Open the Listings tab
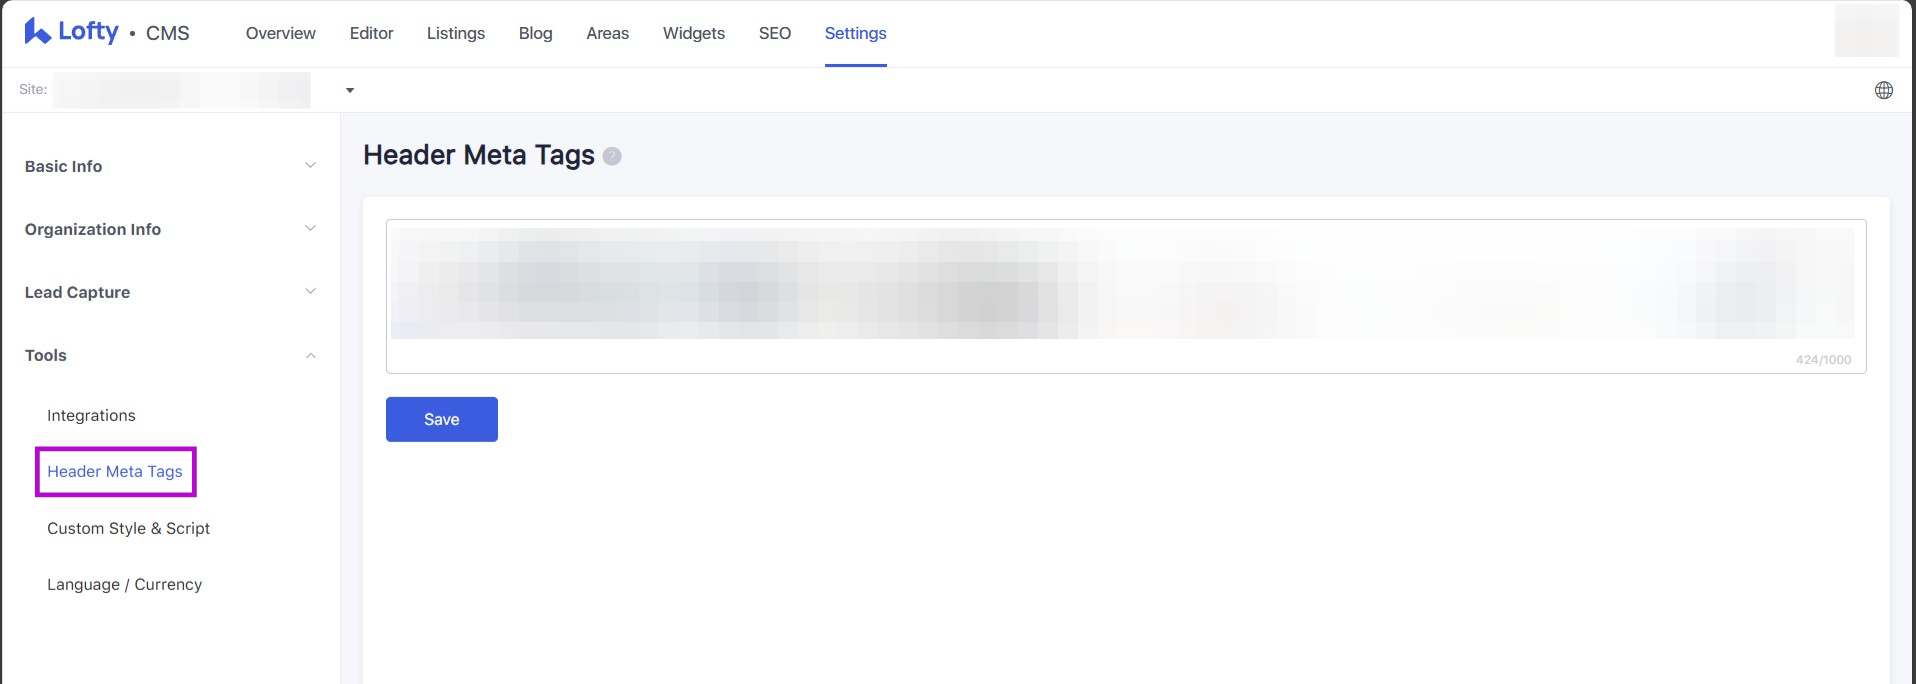This screenshot has width=1916, height=684. tap(455, 33)
